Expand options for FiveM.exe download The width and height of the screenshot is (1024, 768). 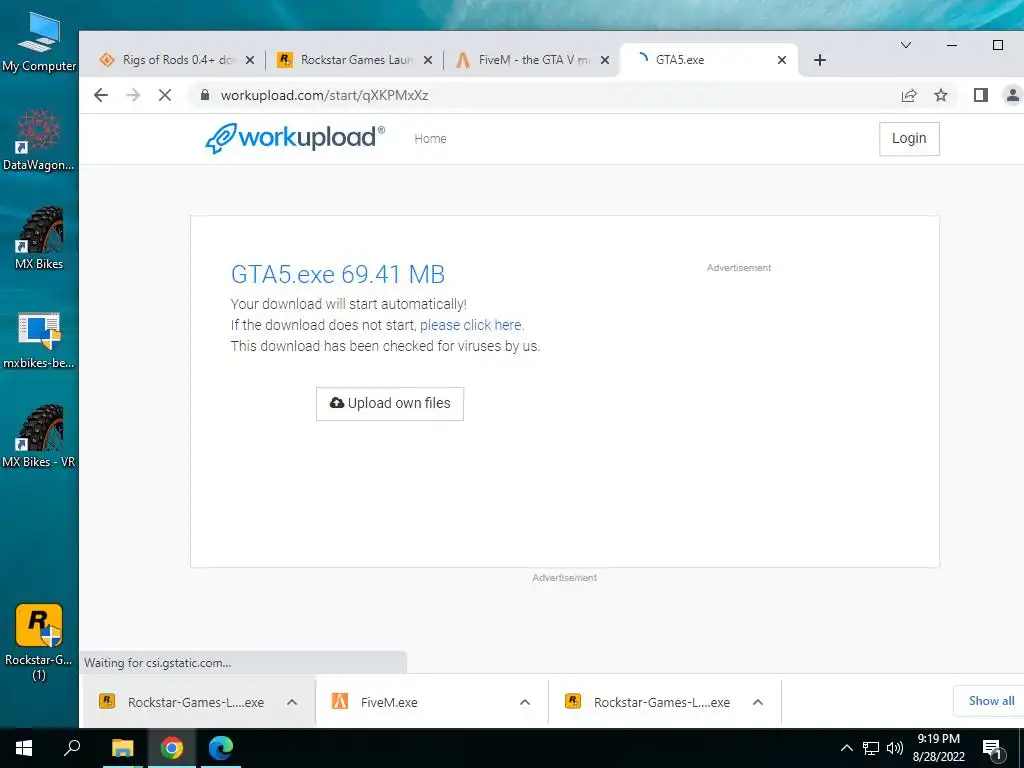(x=524, y=703)
